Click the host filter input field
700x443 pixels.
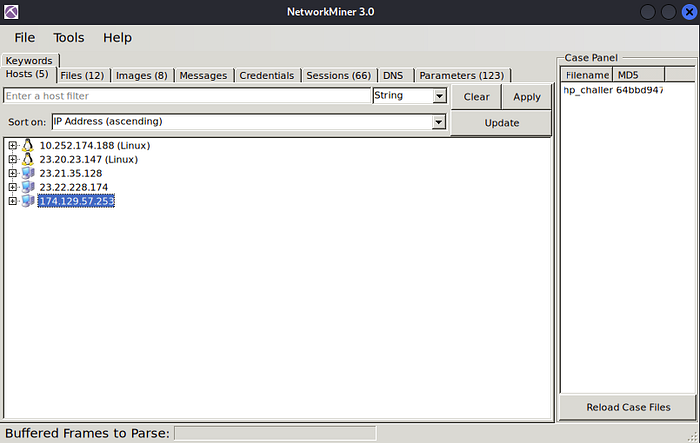coord(187,96)
